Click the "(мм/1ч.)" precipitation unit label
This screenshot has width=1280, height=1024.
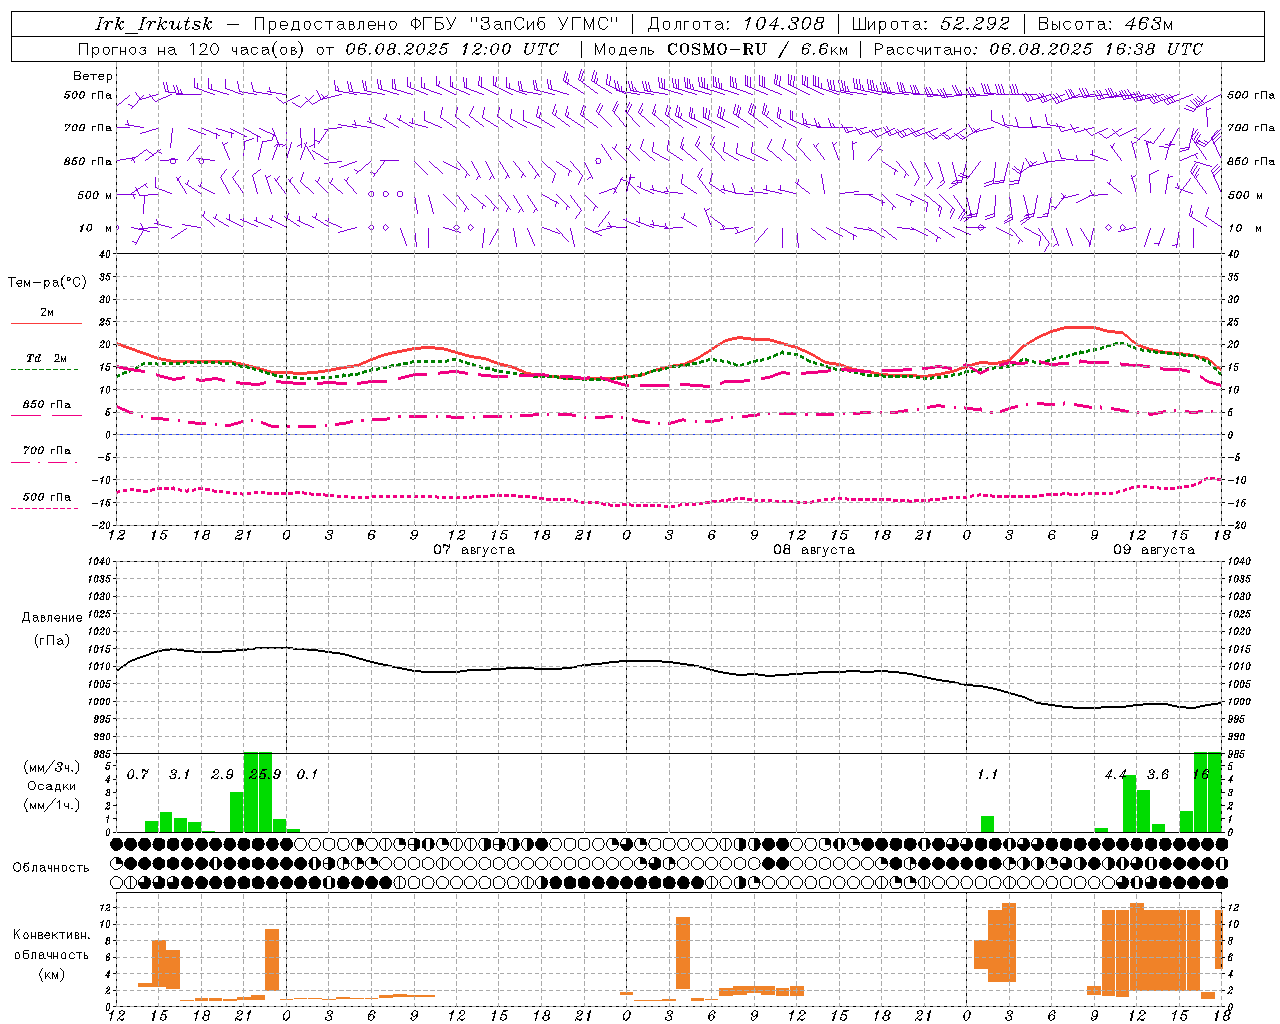(52, 805)
